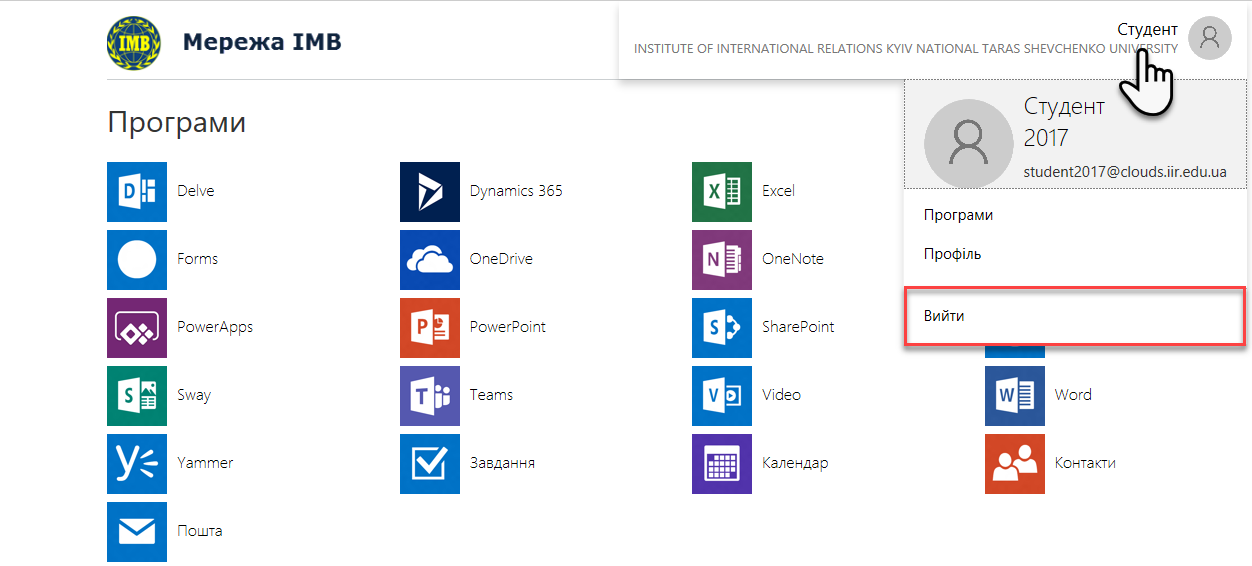This screenshot has height=566, width=1252.
Task: Open the Завдання checkmark icon
Action: [430, 463]
